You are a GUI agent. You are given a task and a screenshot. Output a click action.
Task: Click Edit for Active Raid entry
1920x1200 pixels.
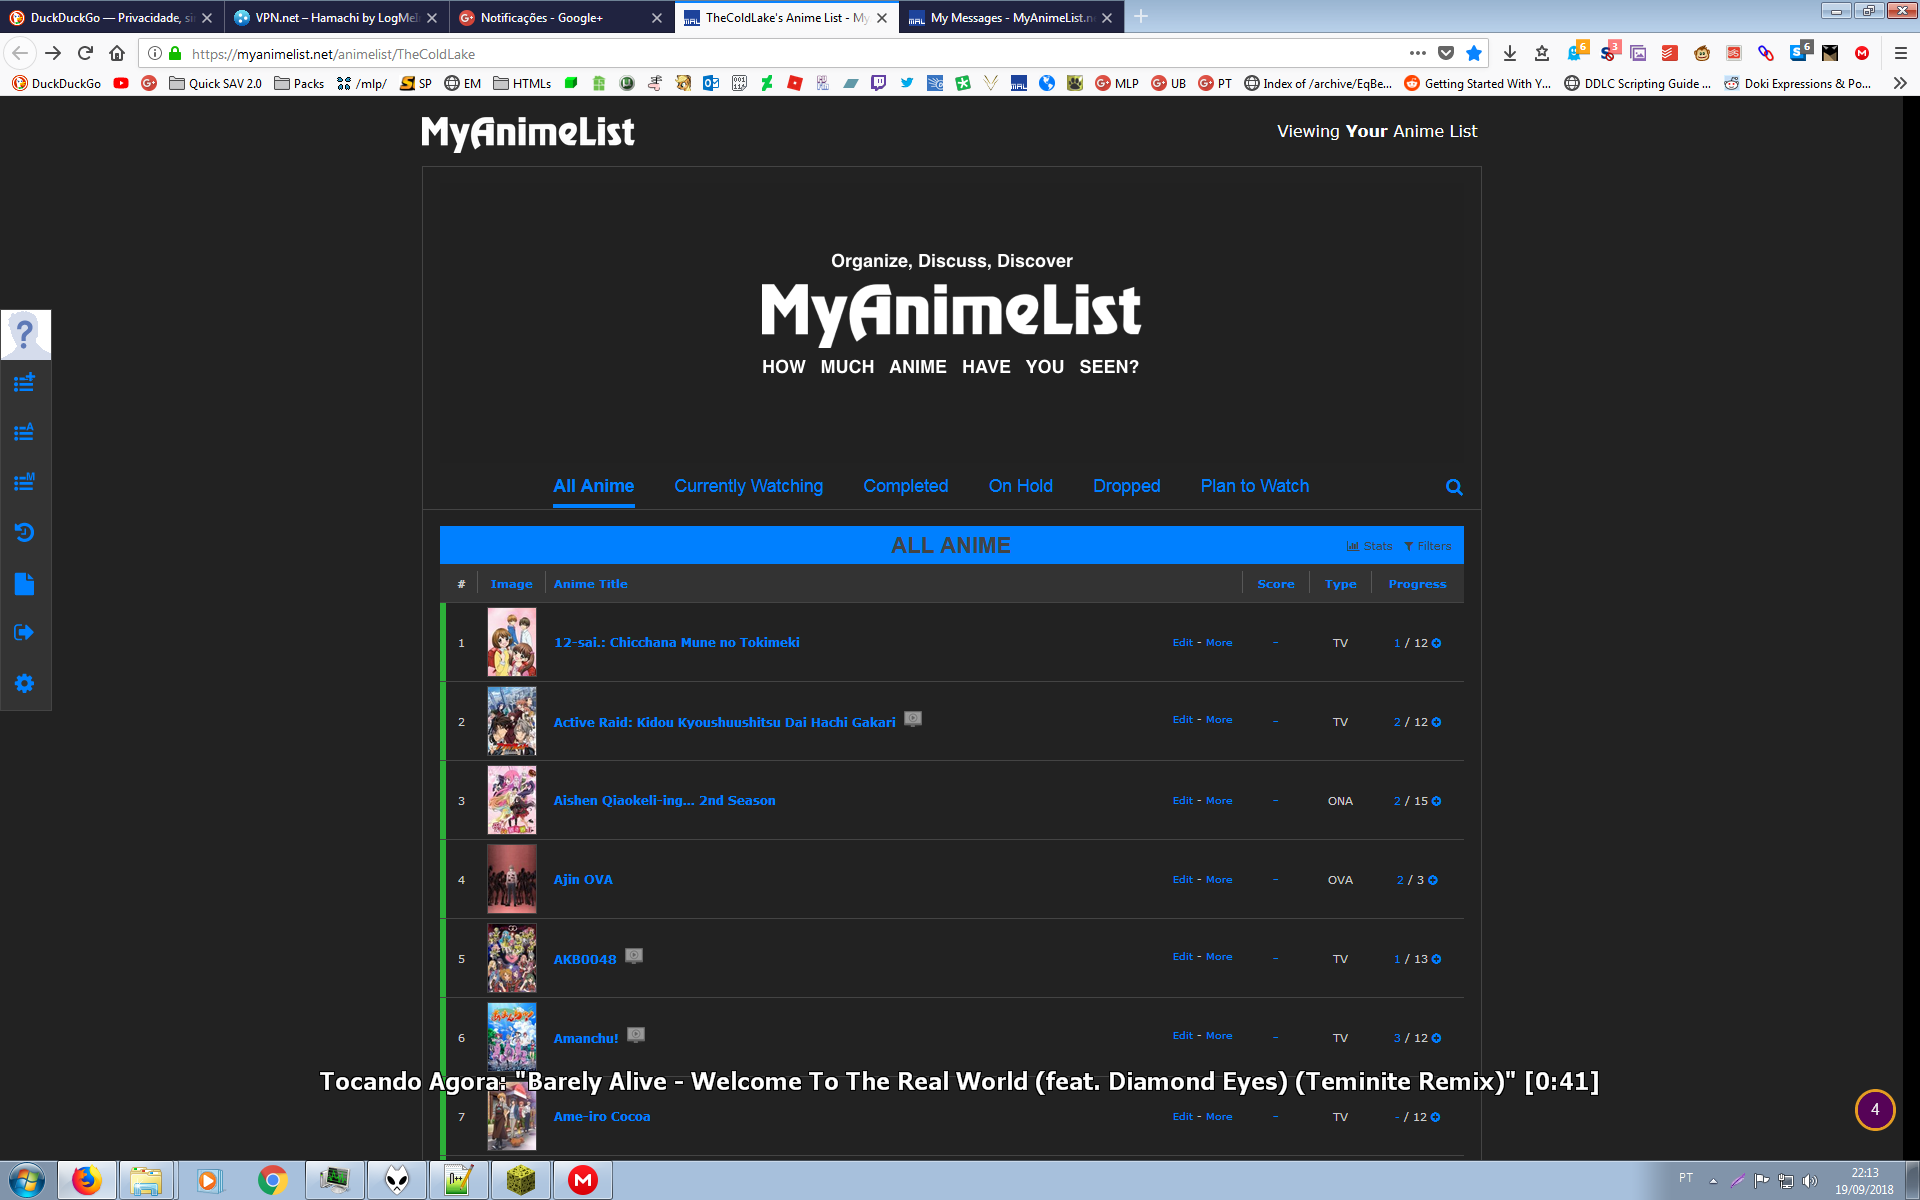point(1182,720)
